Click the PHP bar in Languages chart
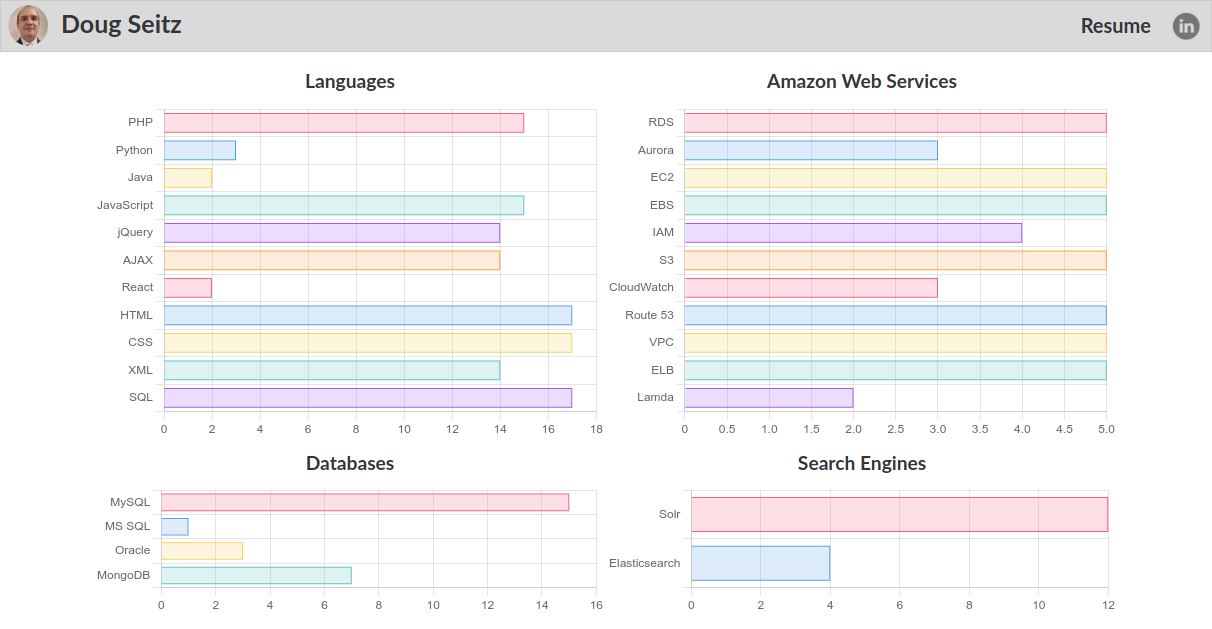Screen dimensions: 1212x629 tap(343, 123)
